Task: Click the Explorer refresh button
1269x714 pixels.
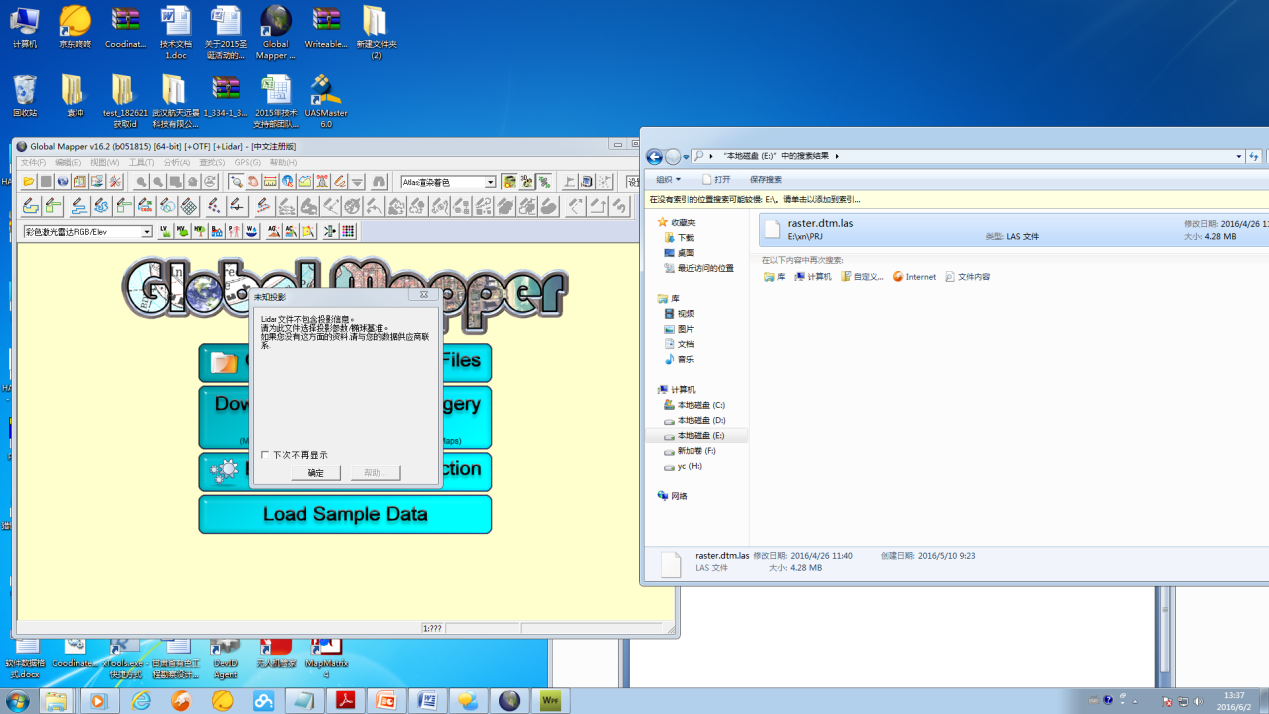Action: pos(1254,156)
